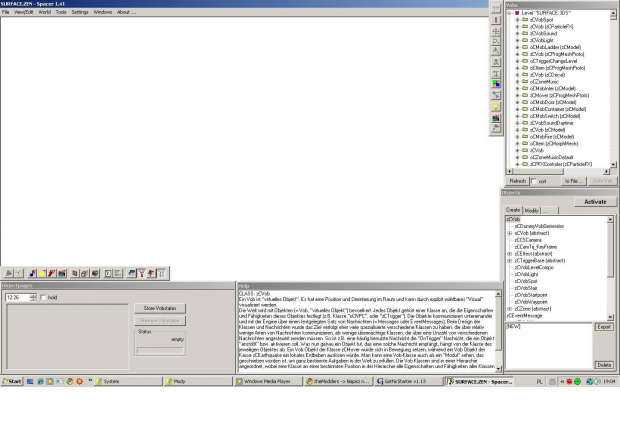Click the red-teal picture icon in vertical toolbar
The height and width of the screenshot is (430, 620).
(x=496, y=118)
